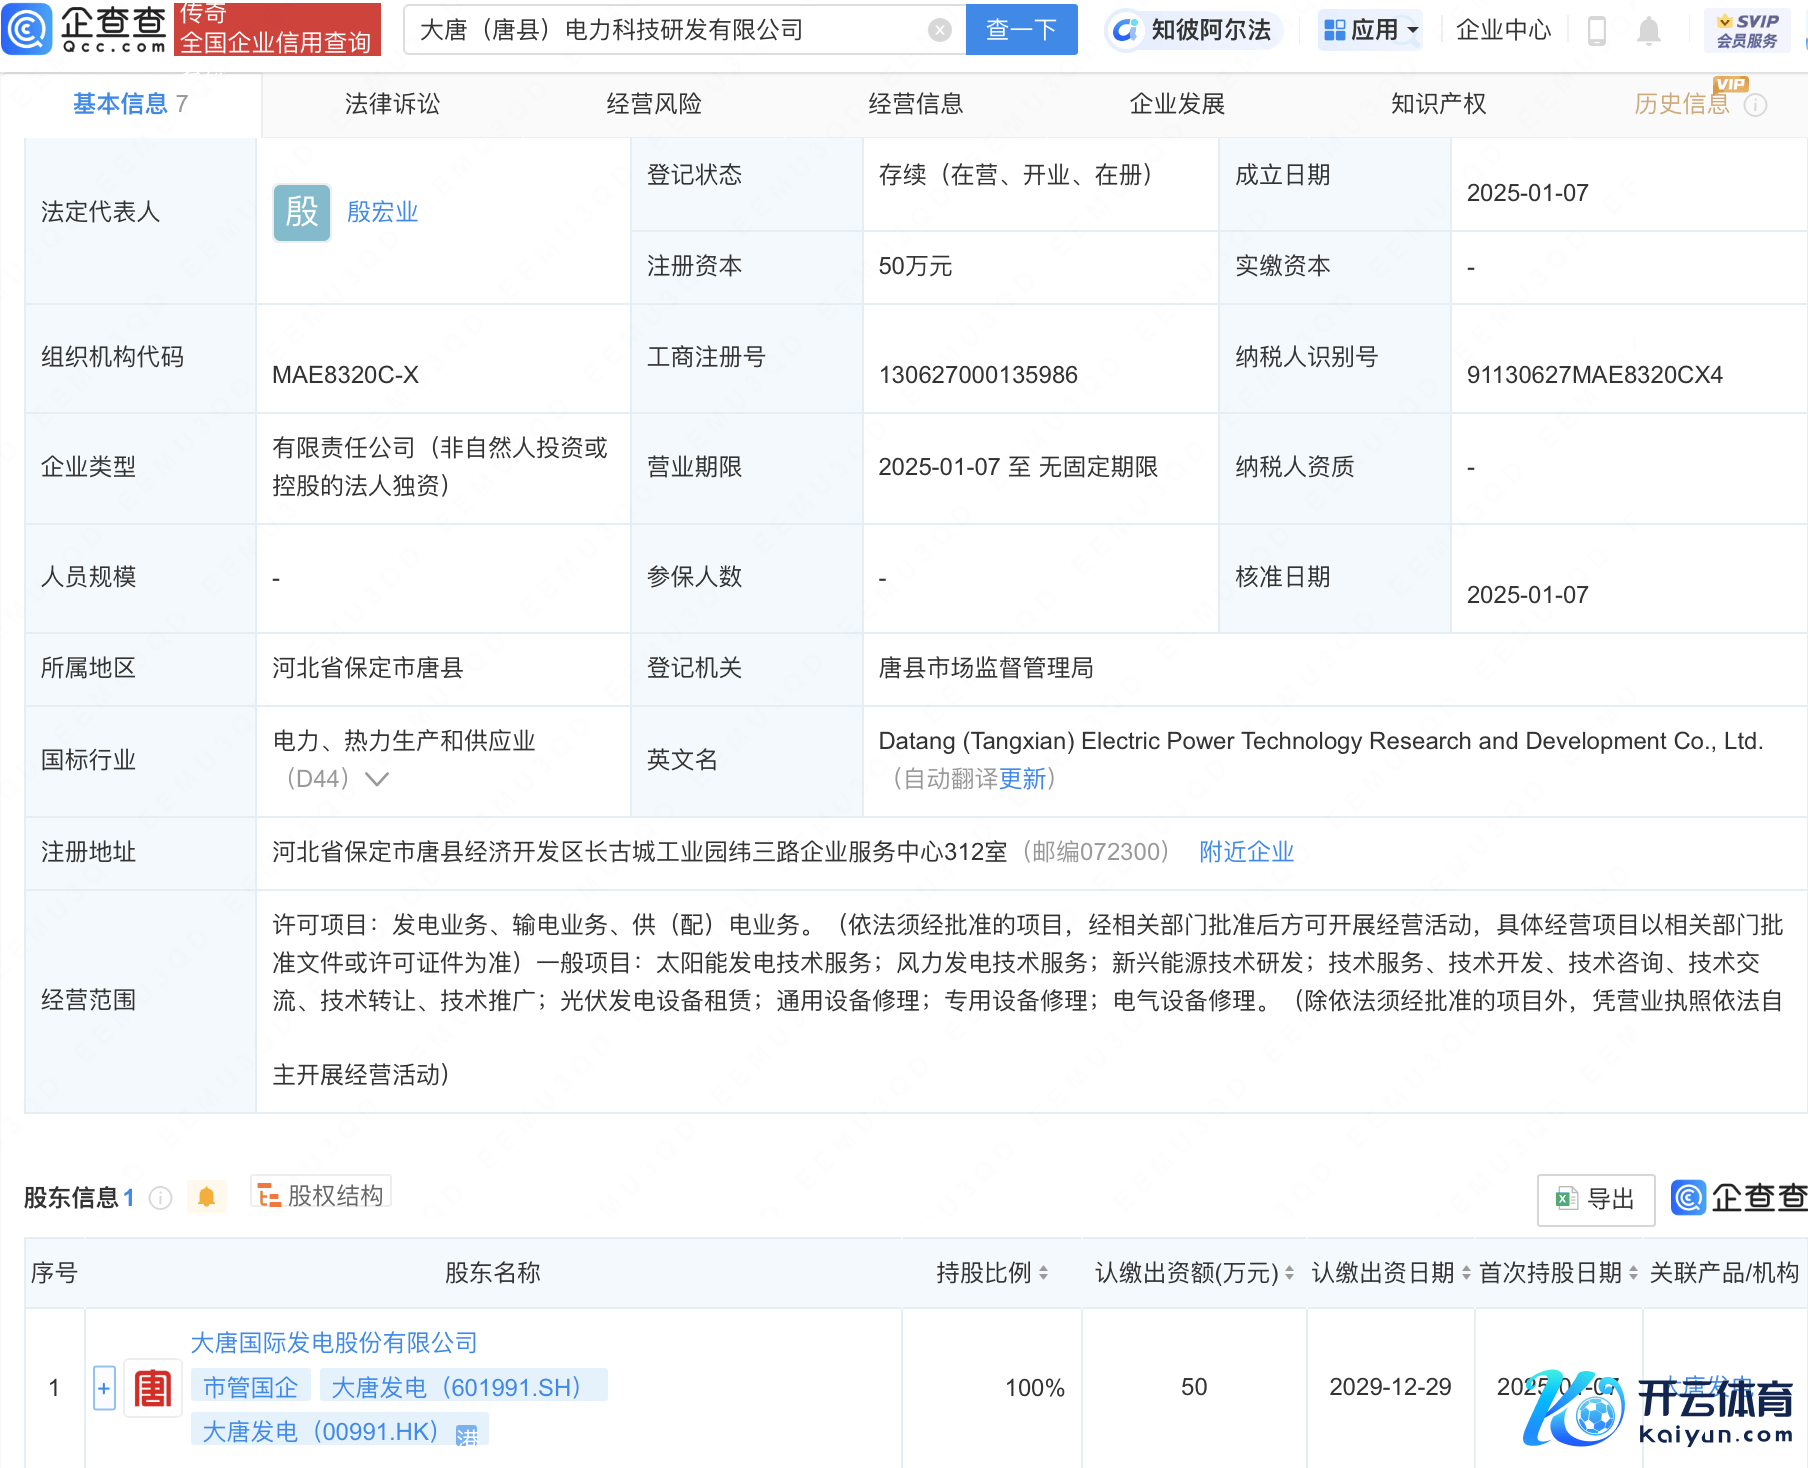Expand the 国标行业 D44 chevron

(377, 779)
